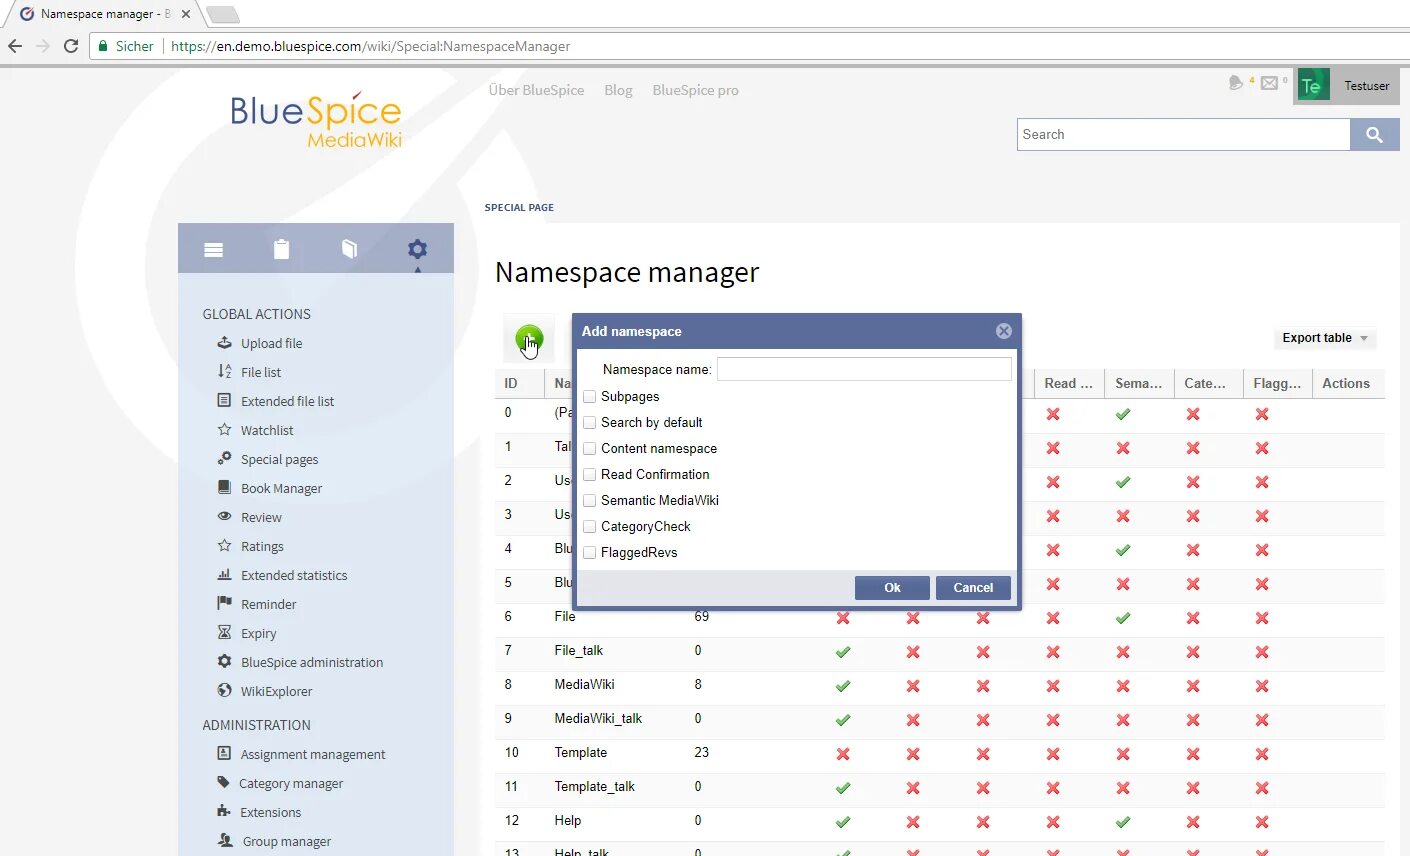Select the gear administration tab
This screenshot has width=1410, height=856.
417,249
